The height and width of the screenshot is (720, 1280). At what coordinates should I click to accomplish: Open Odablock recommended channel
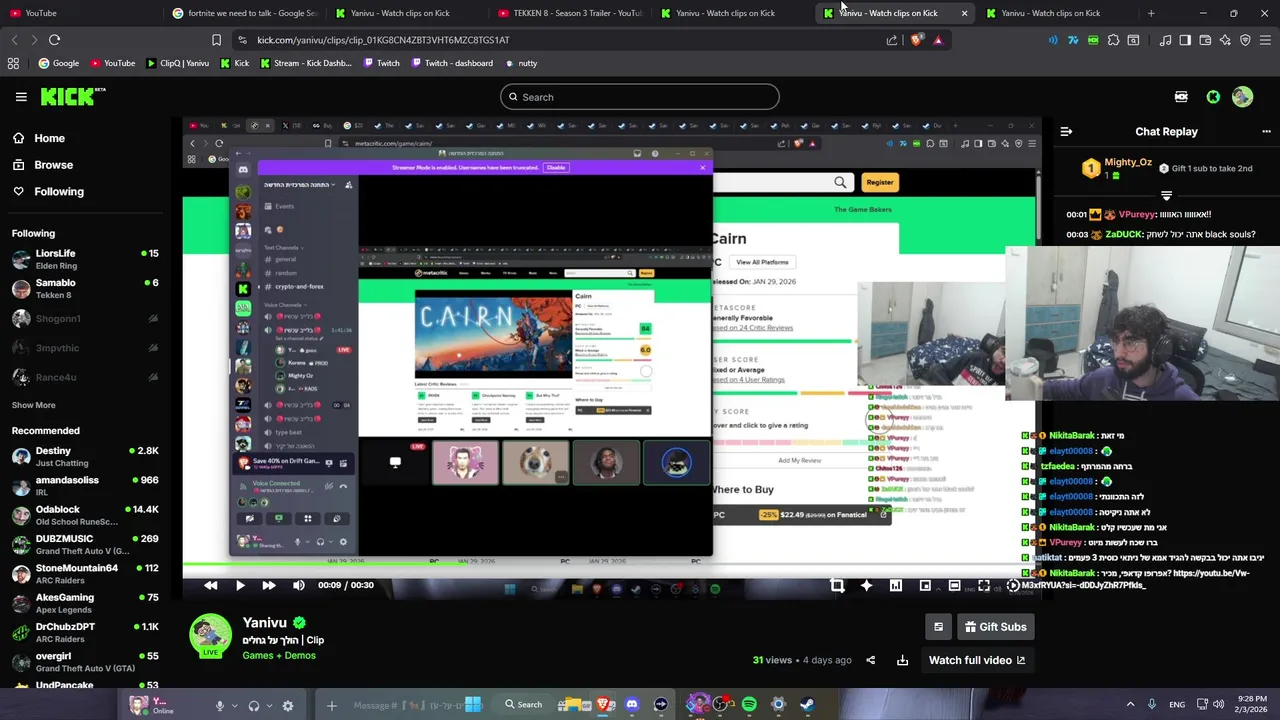(85, 516)
